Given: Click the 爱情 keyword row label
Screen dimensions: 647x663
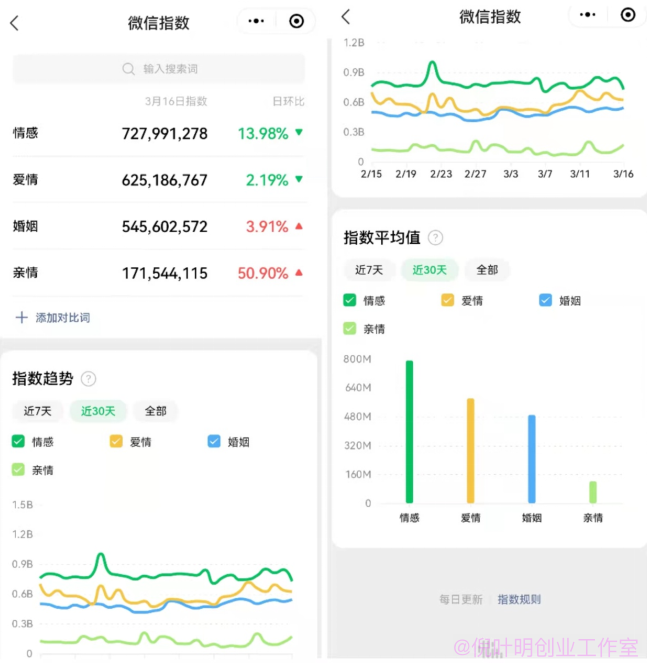Looking at the screenshot, I should point(25,180).
